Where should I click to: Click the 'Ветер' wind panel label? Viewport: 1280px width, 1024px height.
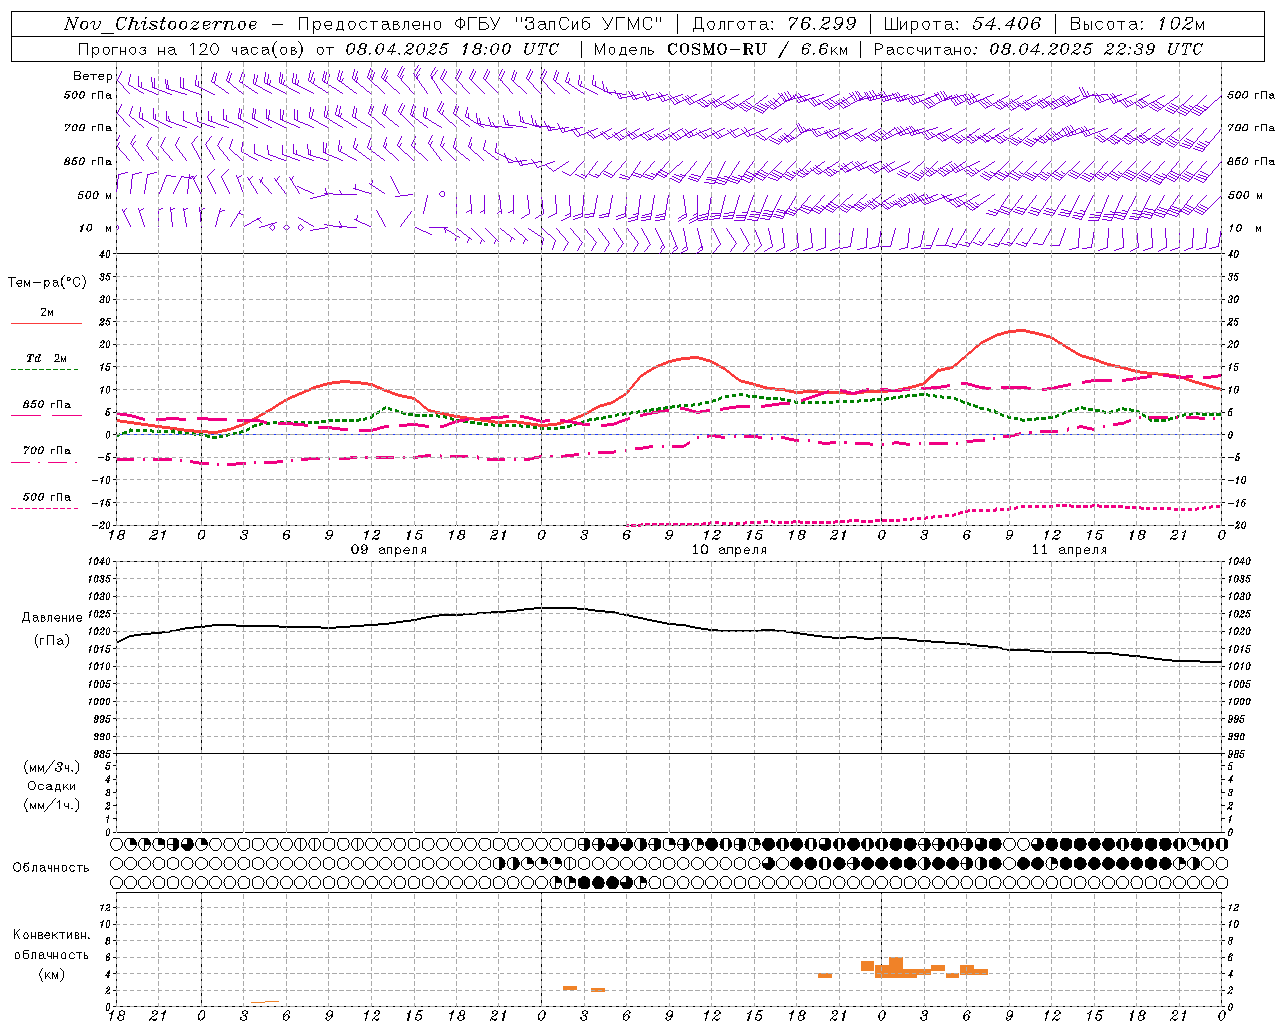93,76
